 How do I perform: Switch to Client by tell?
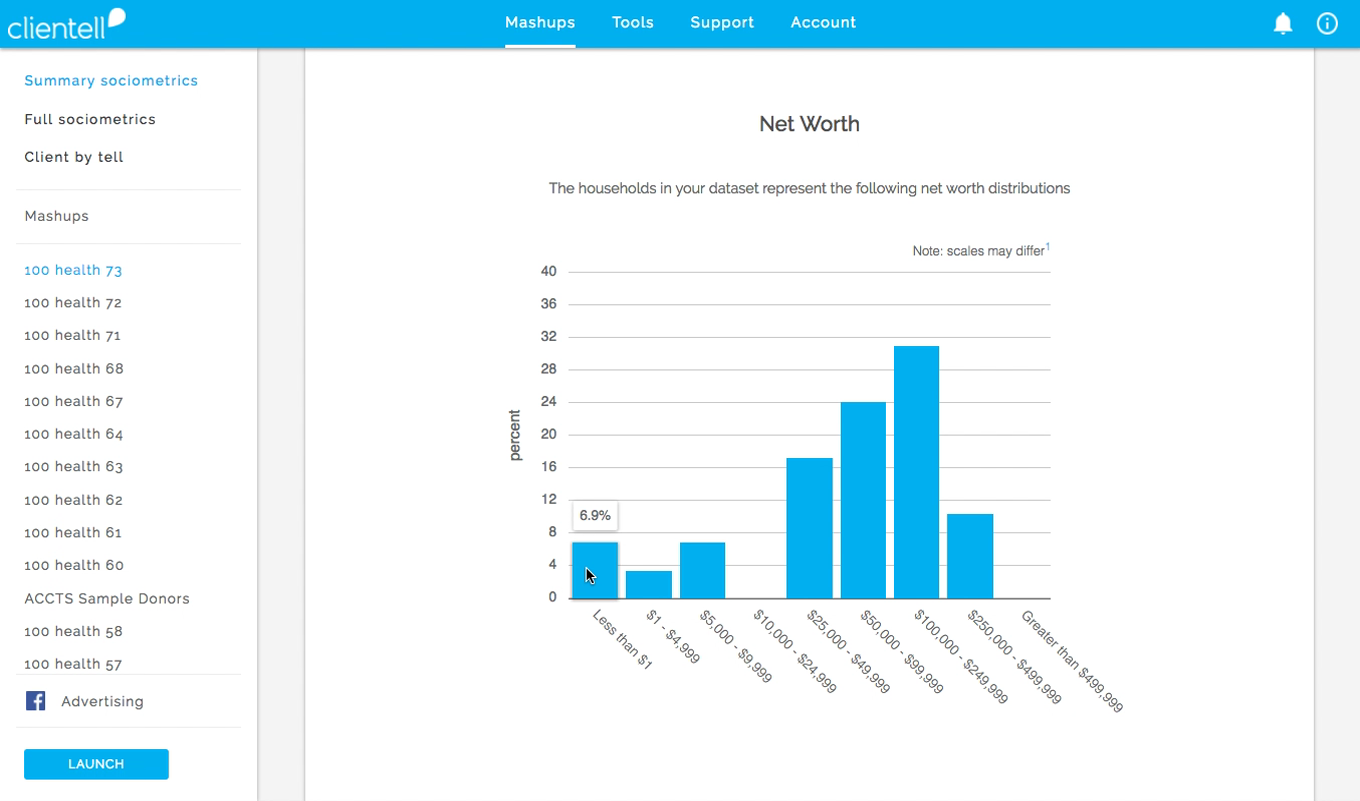tap(74, 157)
